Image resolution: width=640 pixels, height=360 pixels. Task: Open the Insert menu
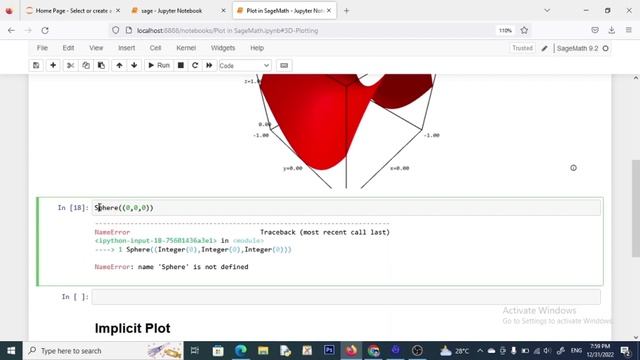(x=127, y=48)
